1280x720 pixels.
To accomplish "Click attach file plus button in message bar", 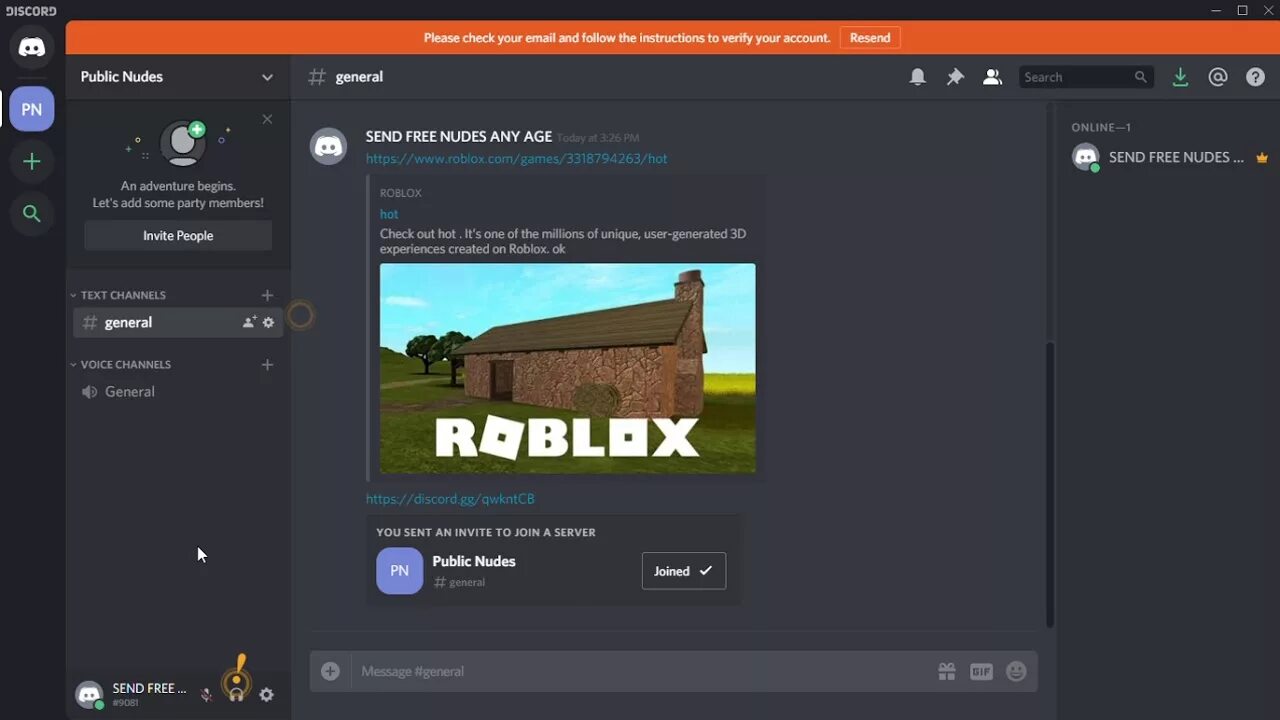I will pos(330,671).
